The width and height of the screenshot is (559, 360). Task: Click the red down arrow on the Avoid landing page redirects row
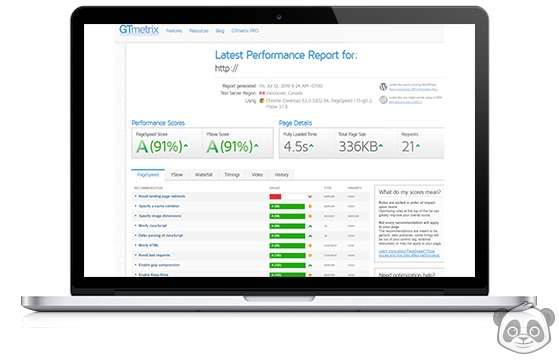point(310,196)
